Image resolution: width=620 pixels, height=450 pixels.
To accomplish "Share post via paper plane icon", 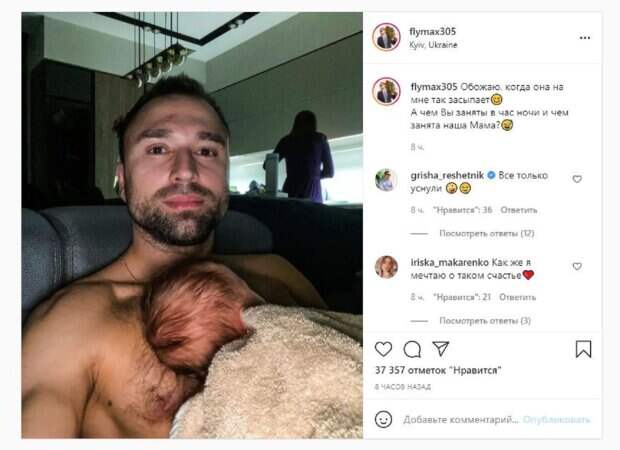I will pos(440,349).
